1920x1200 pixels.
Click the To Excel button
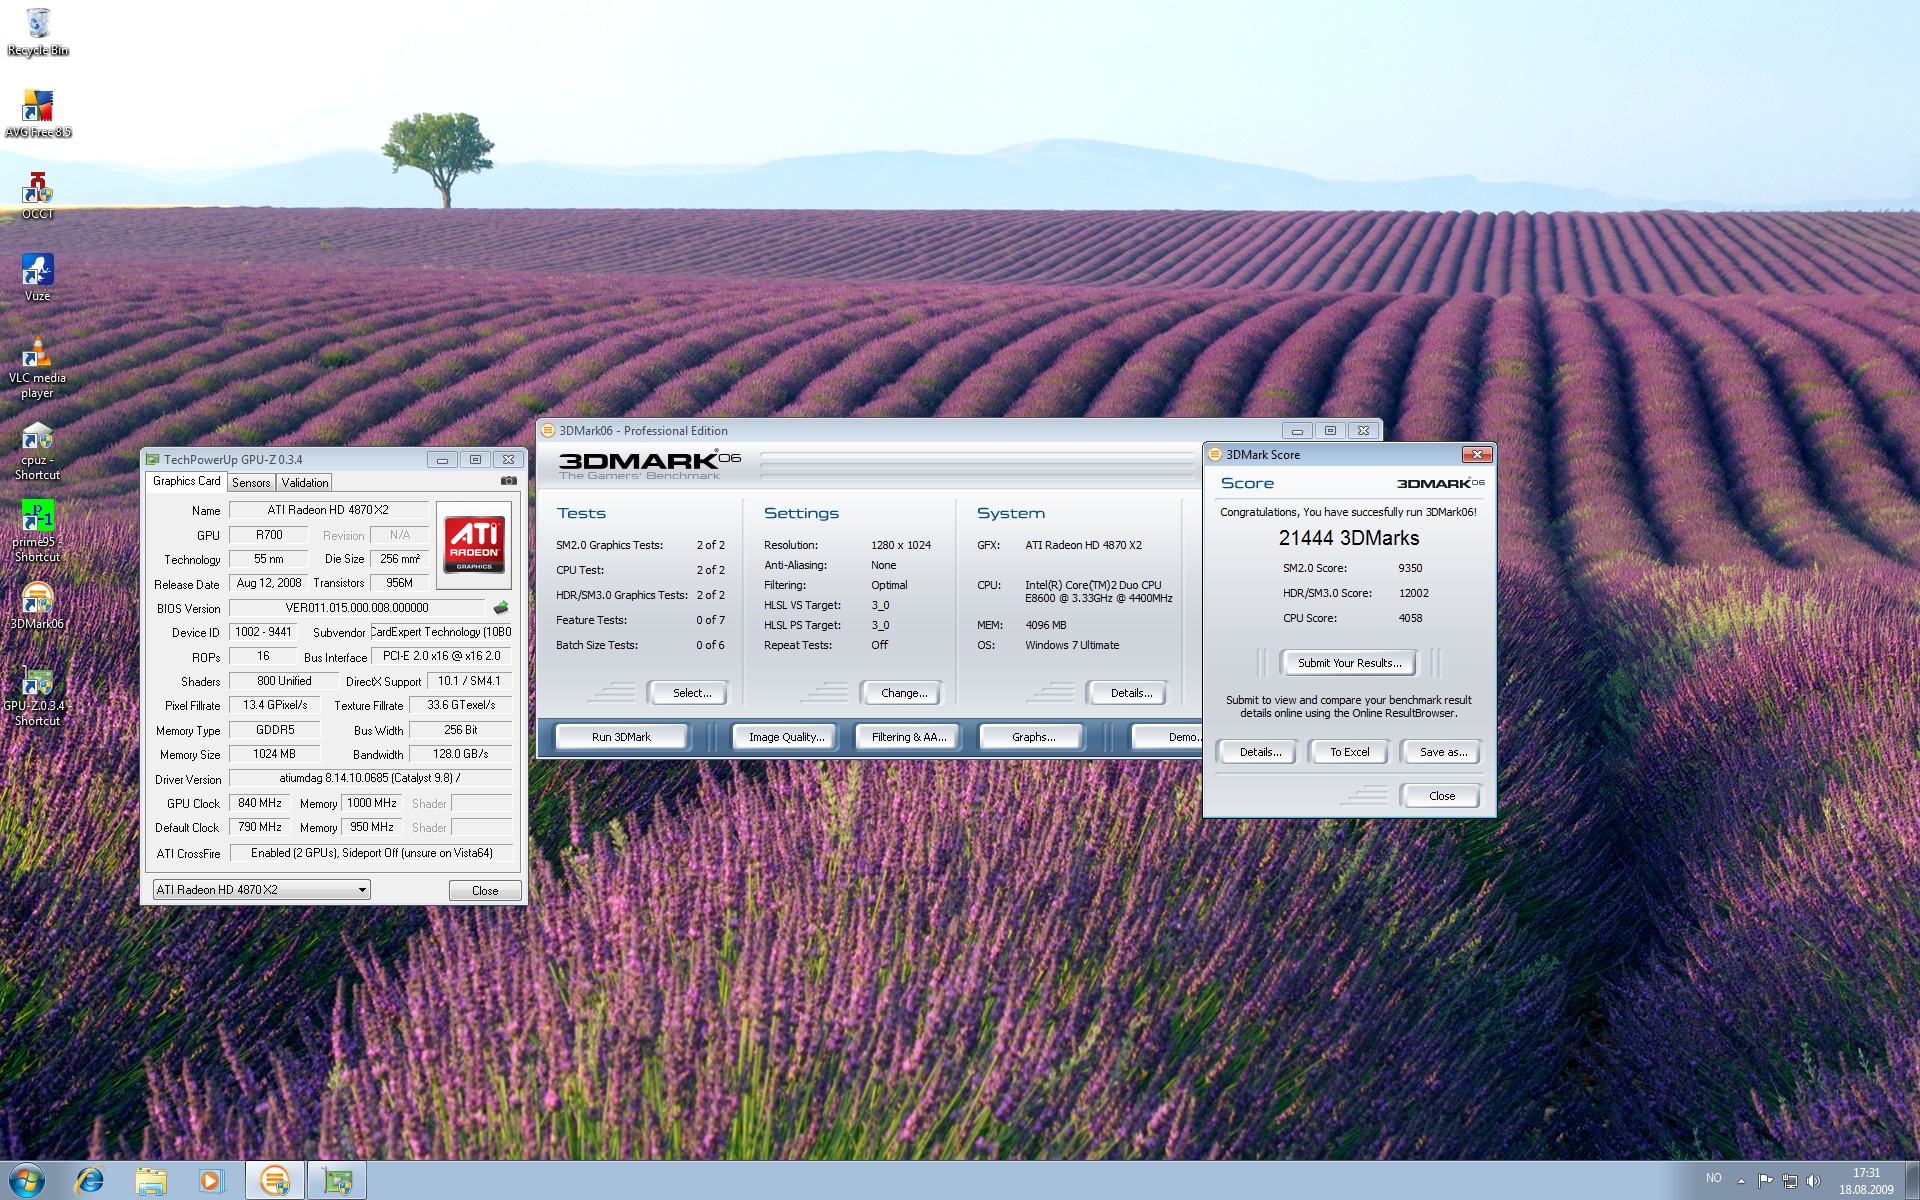click(x=1348, y=752)
